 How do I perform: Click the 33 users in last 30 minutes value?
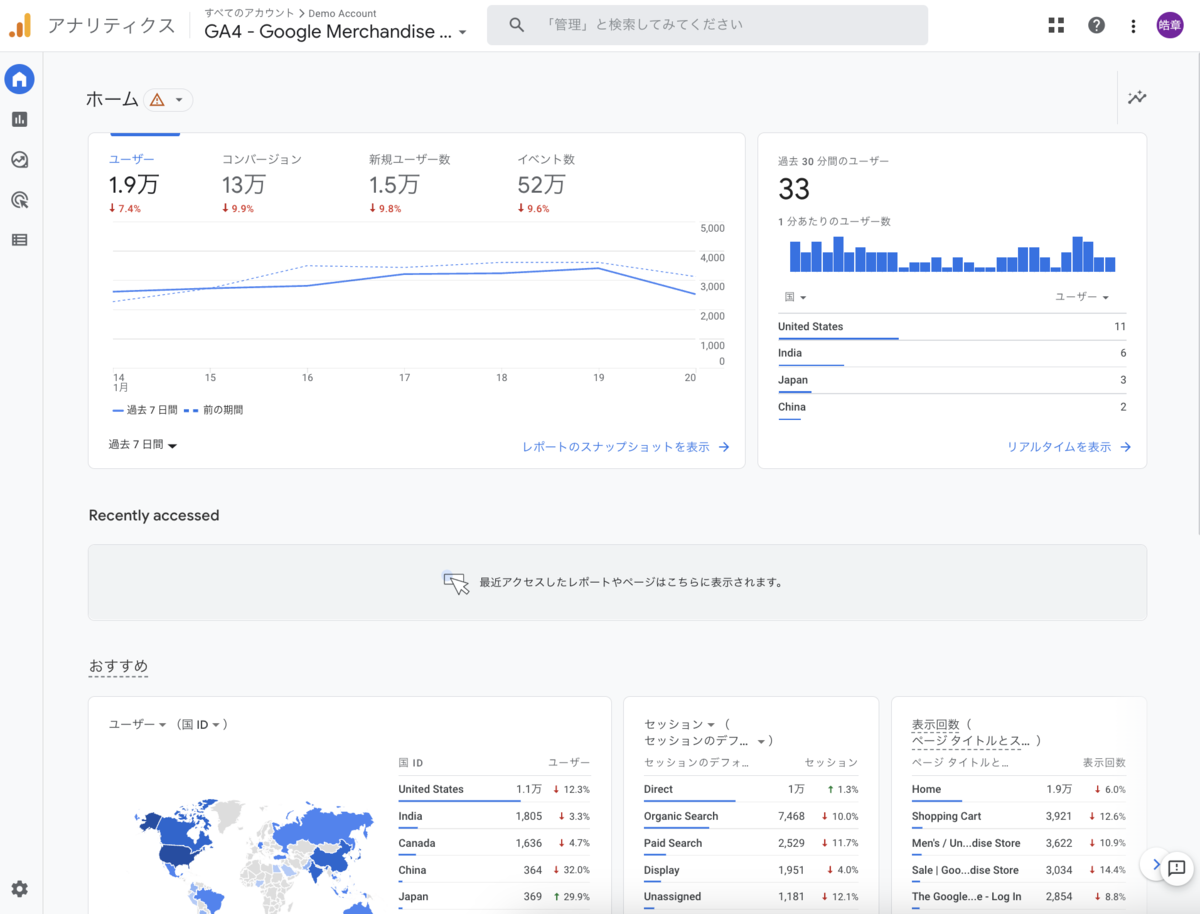coord(794,189)
